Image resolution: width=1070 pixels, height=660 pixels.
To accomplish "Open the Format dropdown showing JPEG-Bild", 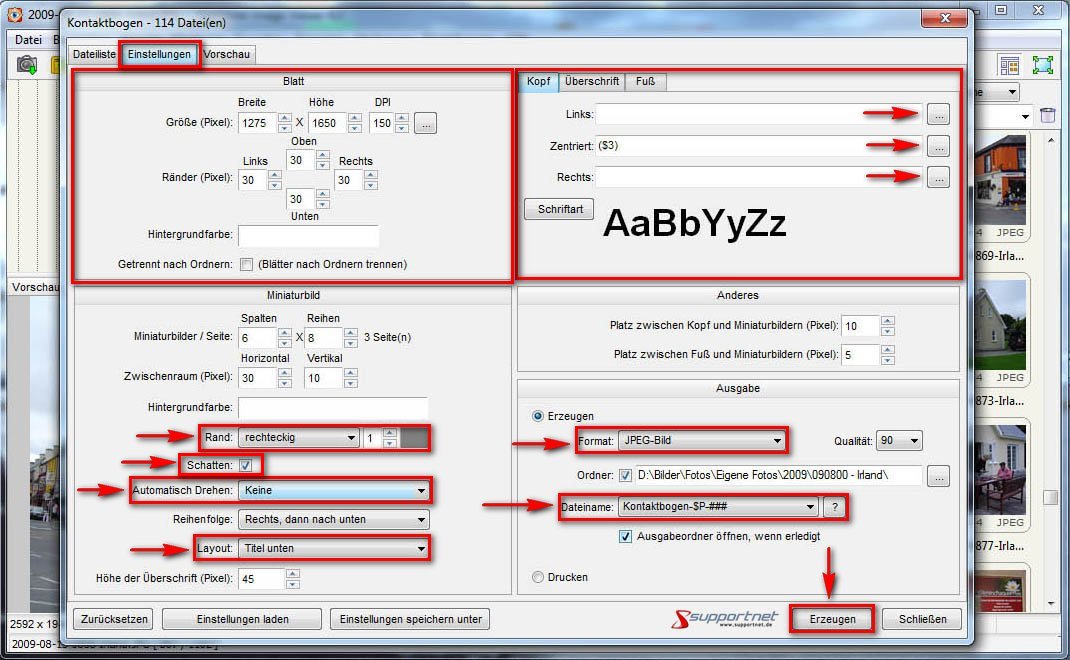I will point(701,440).
